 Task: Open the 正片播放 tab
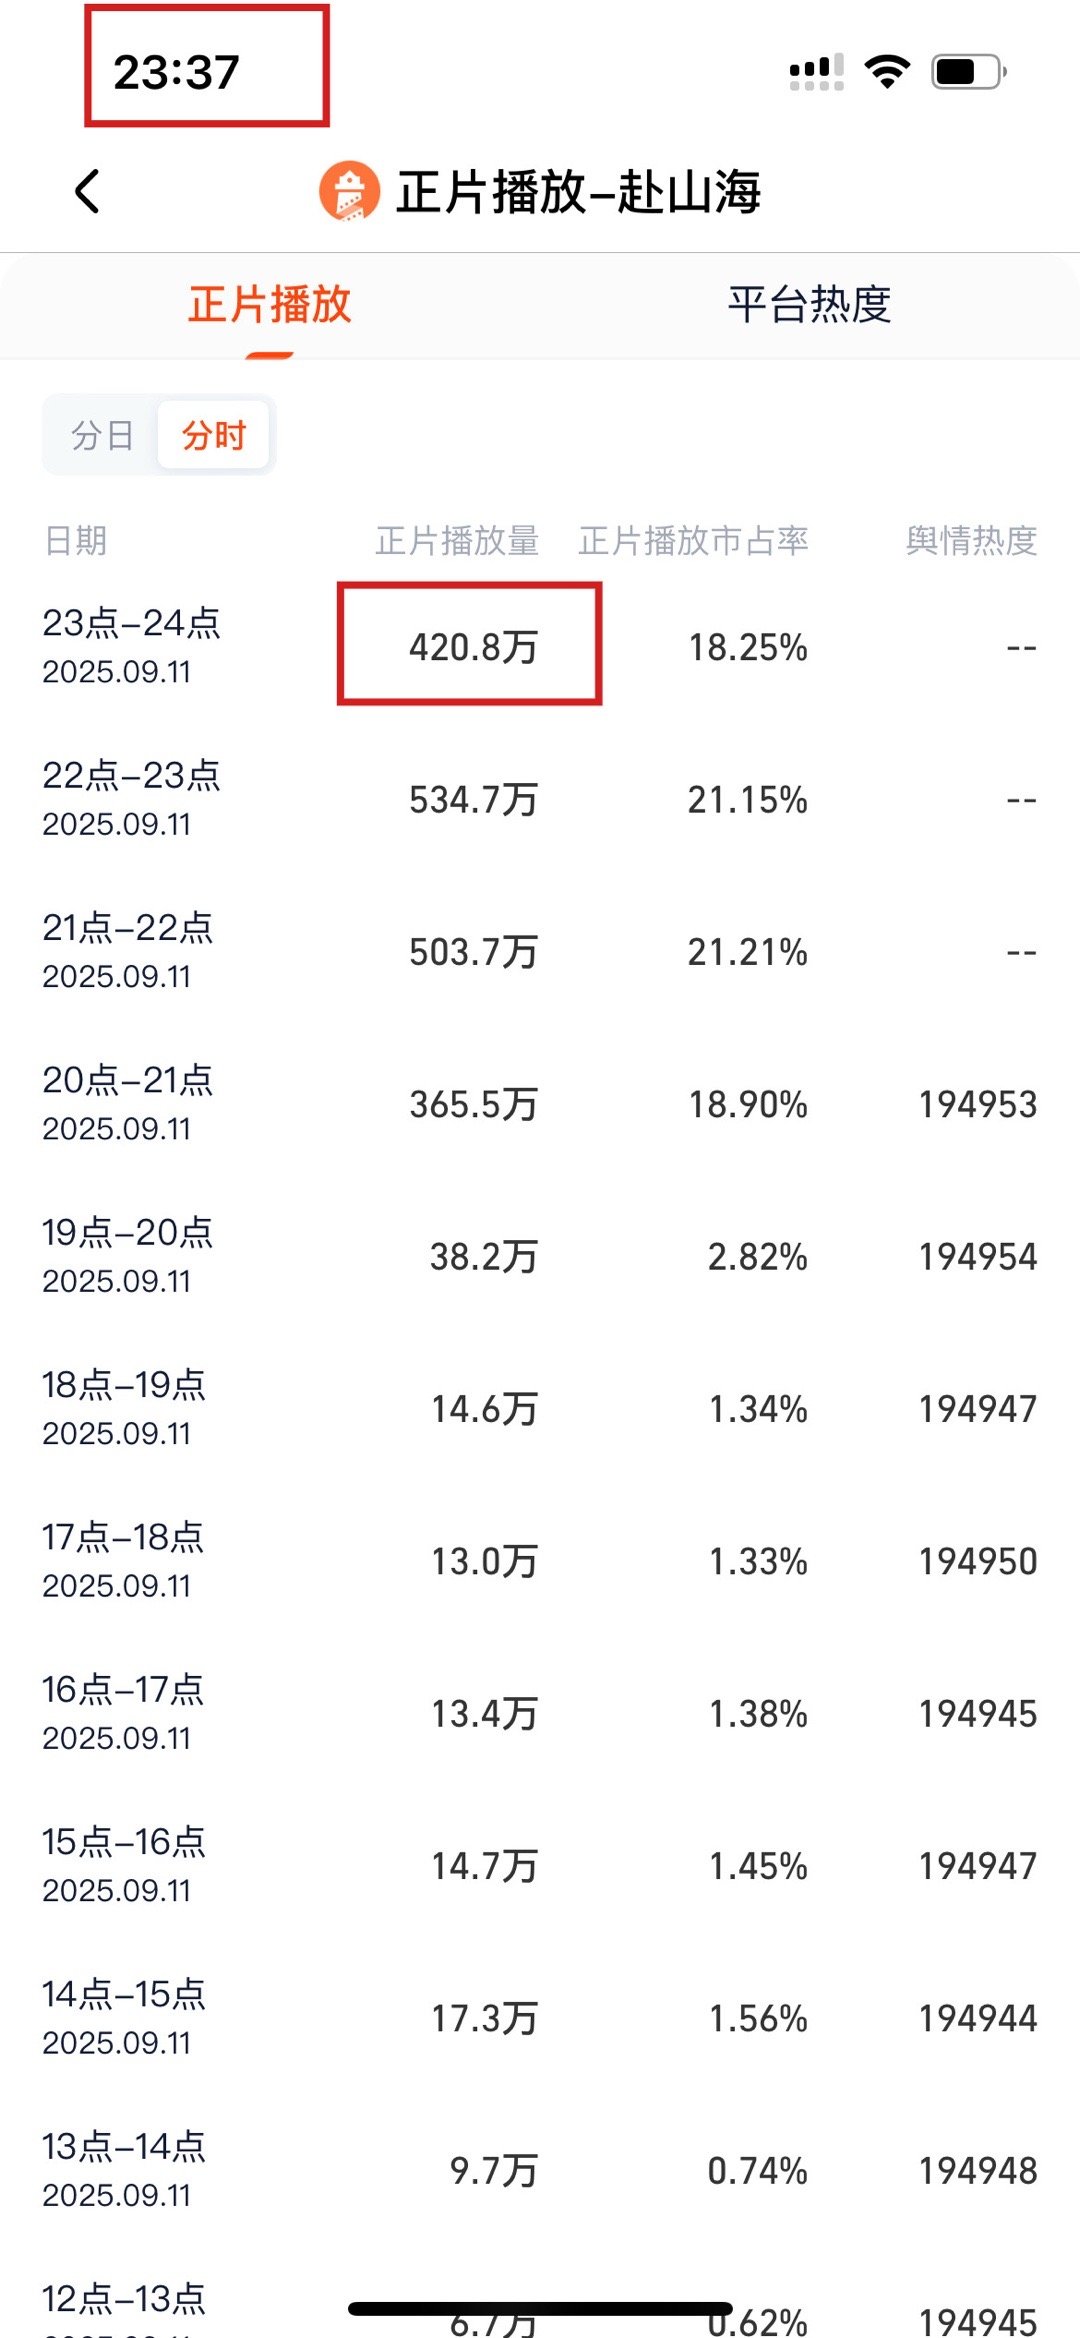270,304
